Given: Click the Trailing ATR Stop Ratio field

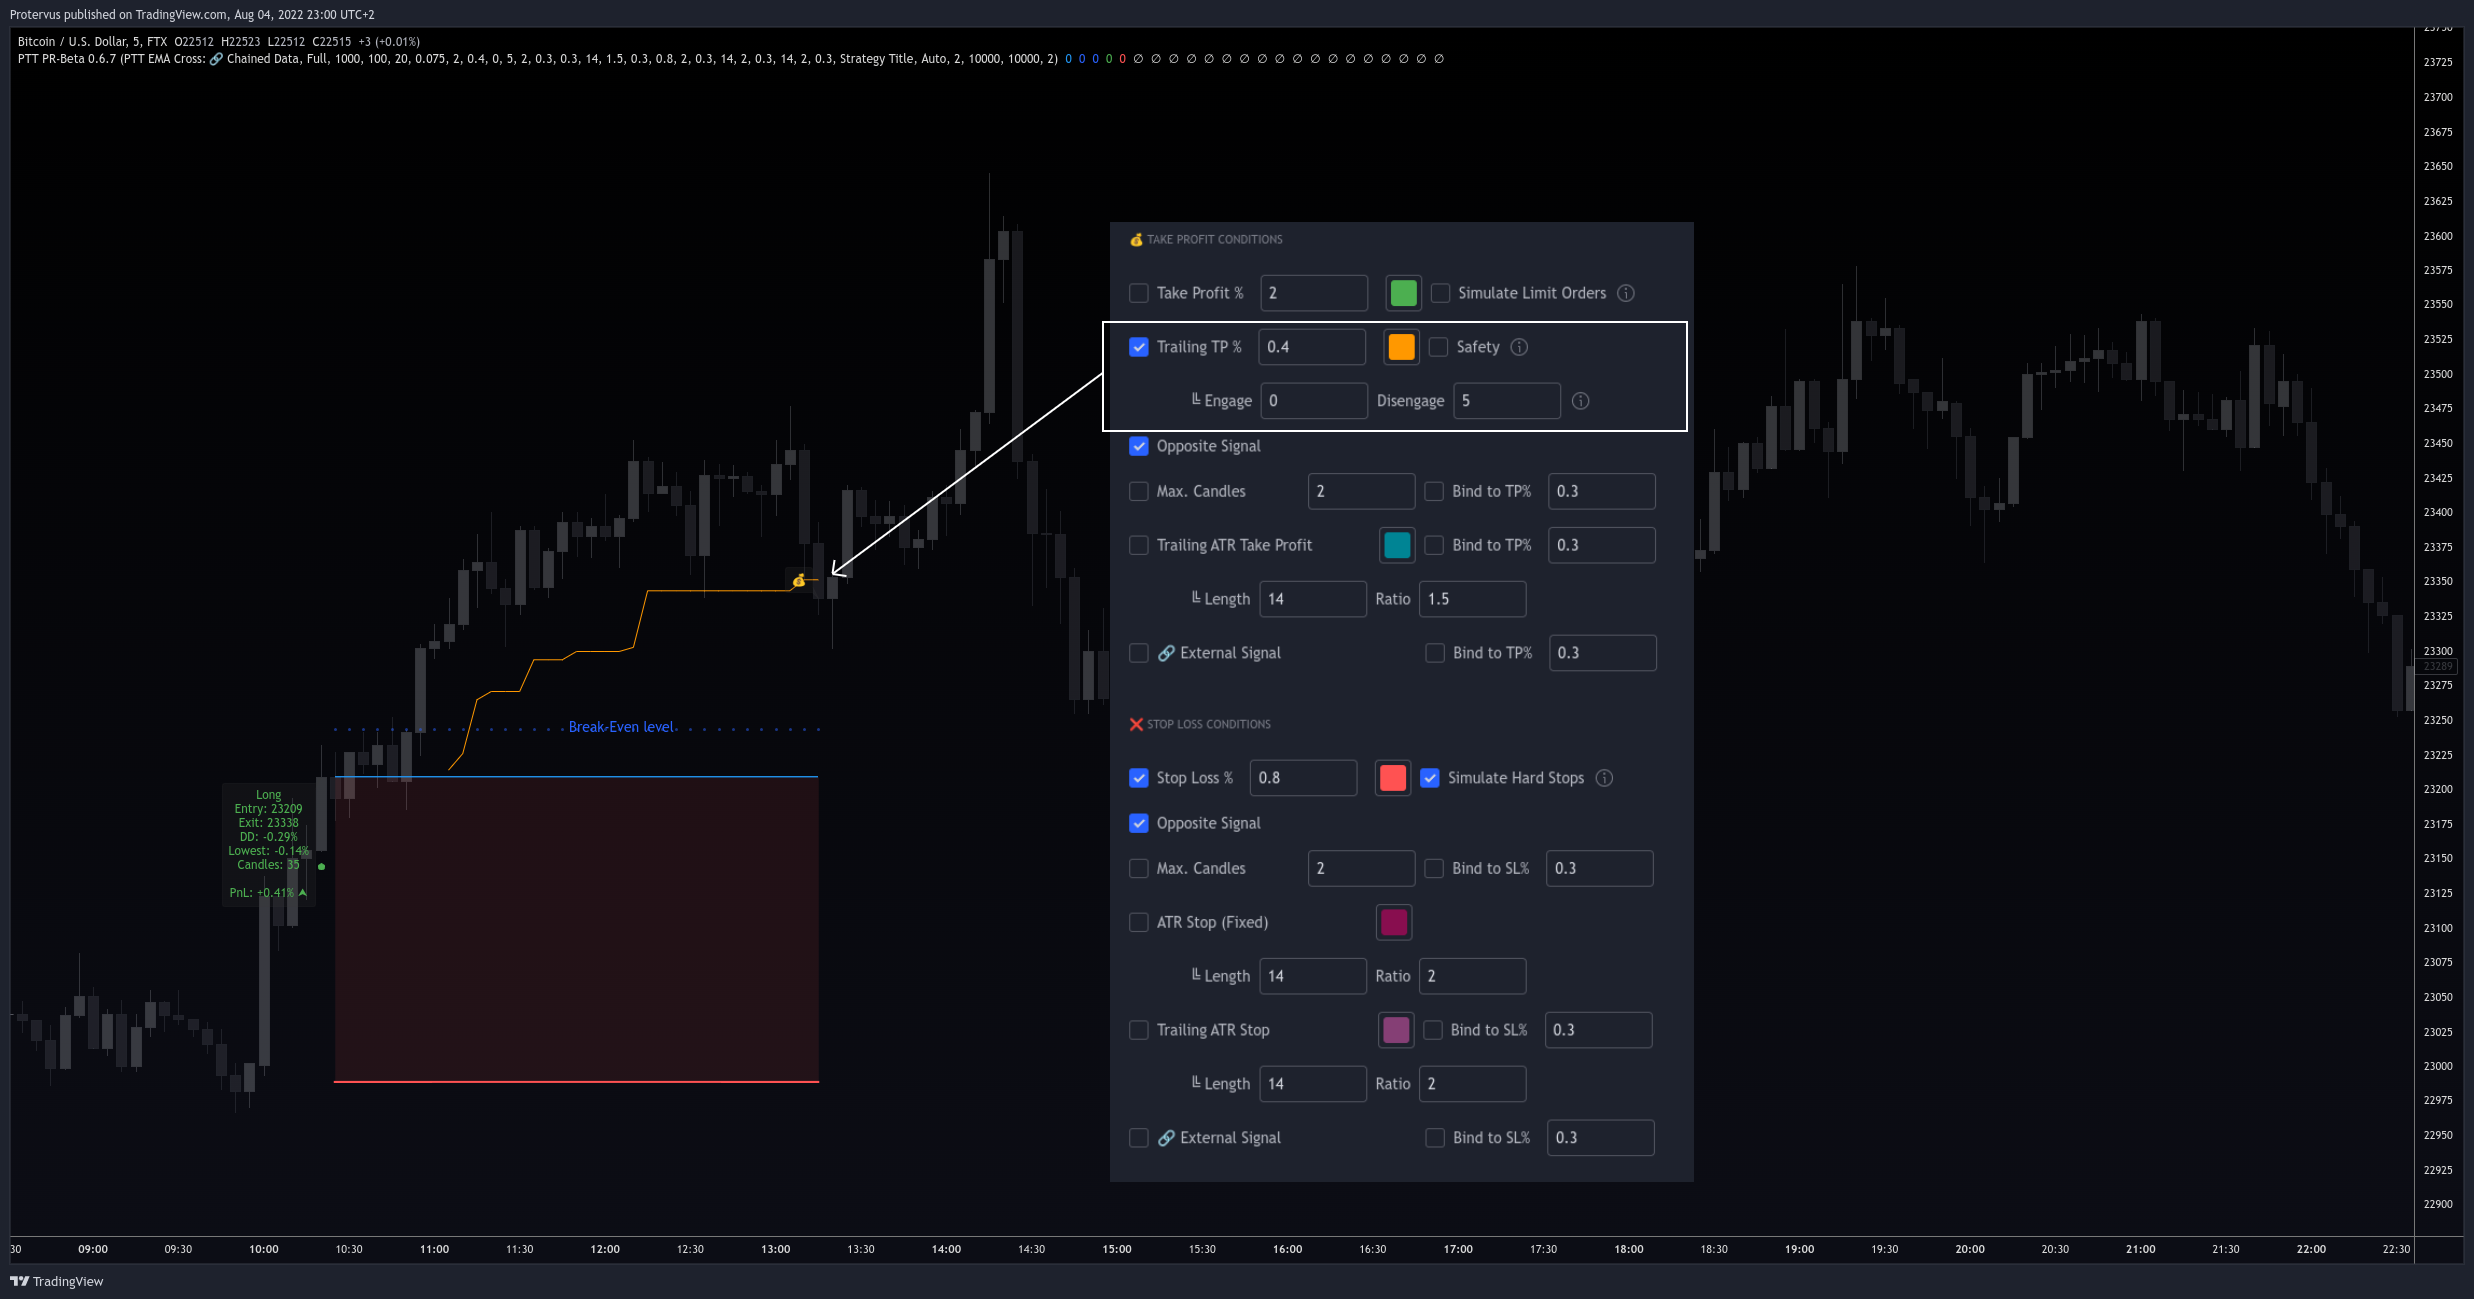Looking at the screenshot, I should 1472,1084.
